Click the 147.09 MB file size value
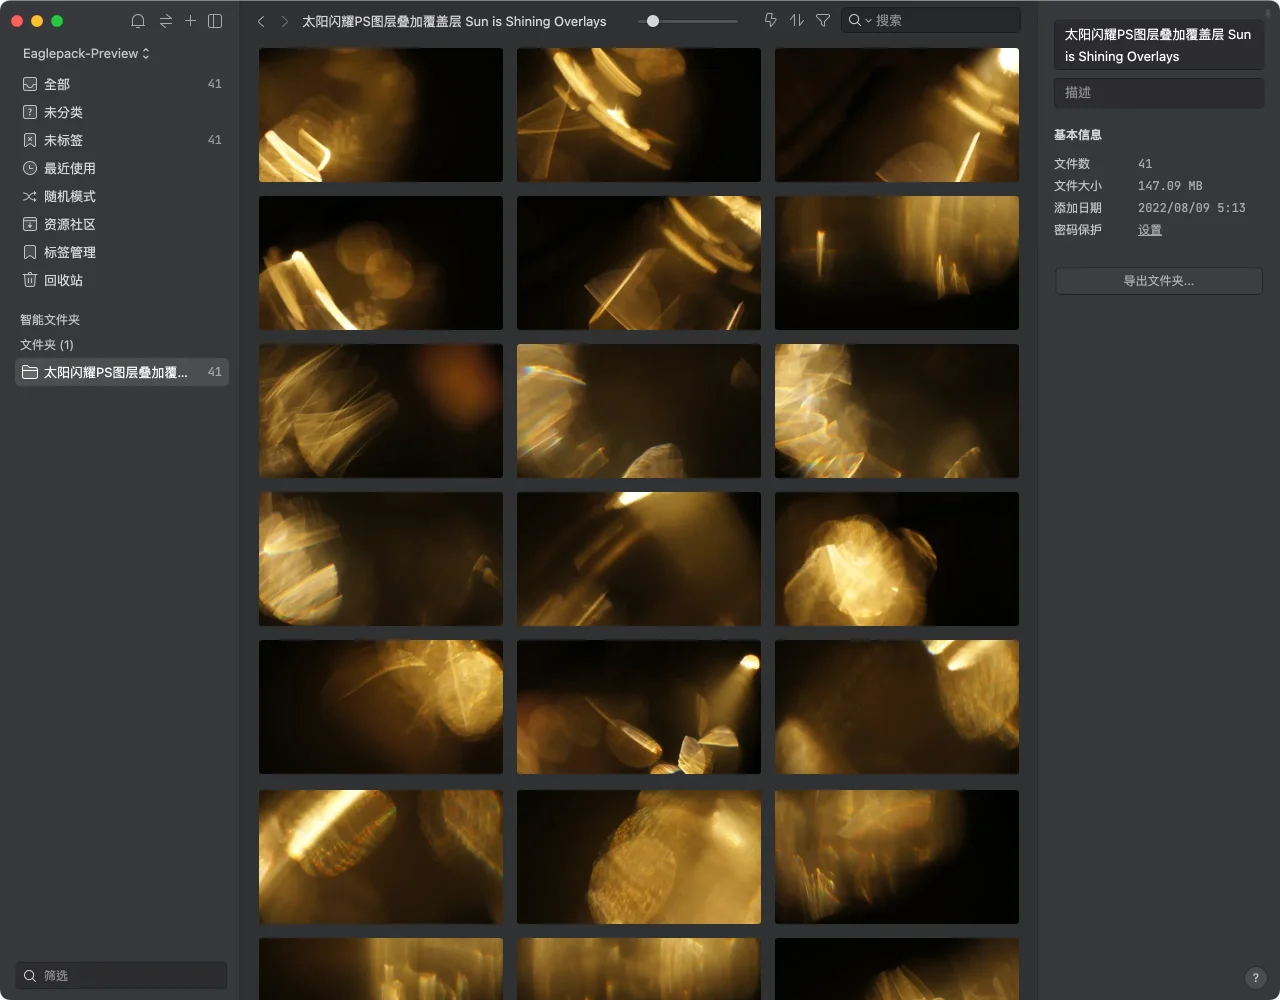 (1170, 186)
